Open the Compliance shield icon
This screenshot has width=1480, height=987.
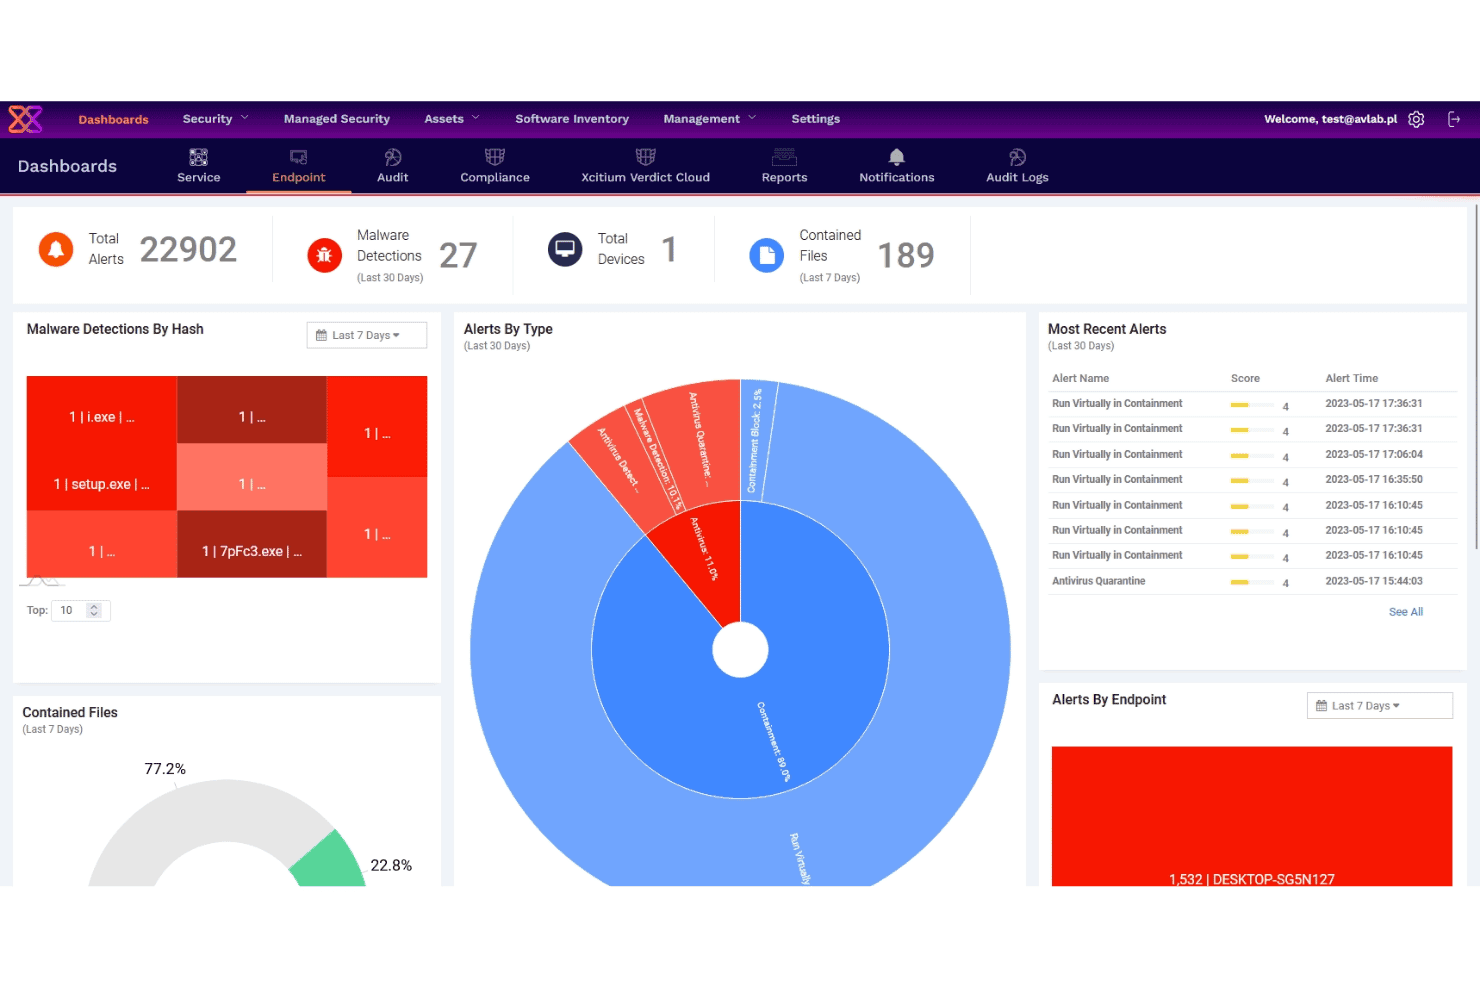click(495, 157)
